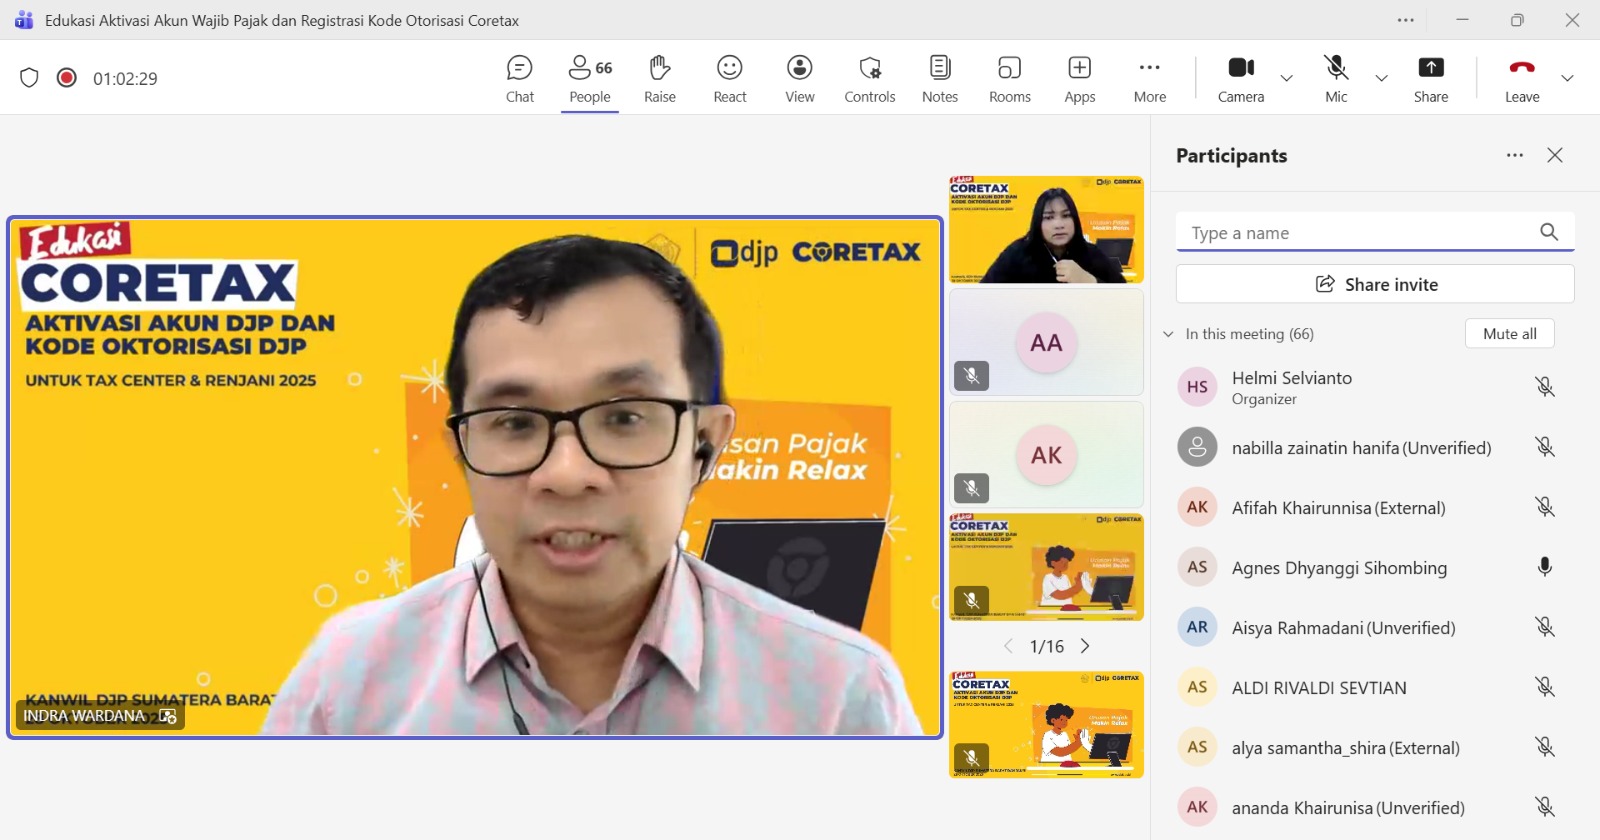This screenshot has height=840, width=1600.
Task: Open the Chat panel
Action: click(520, 78)
